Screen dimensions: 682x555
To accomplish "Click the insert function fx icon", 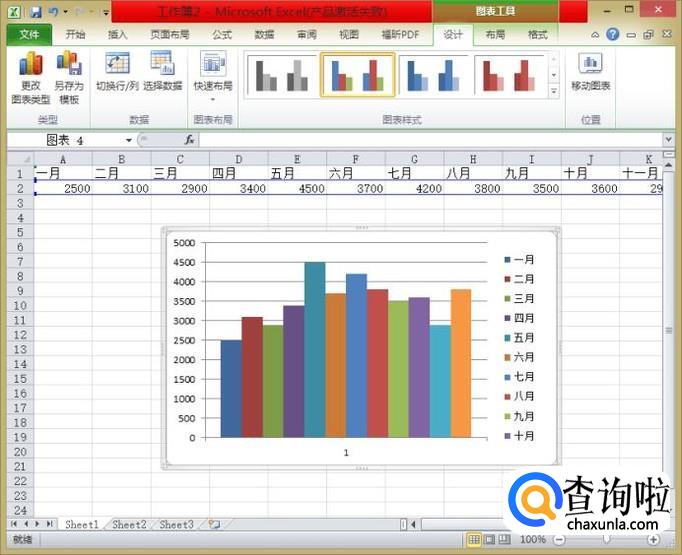I will point(190,140).
